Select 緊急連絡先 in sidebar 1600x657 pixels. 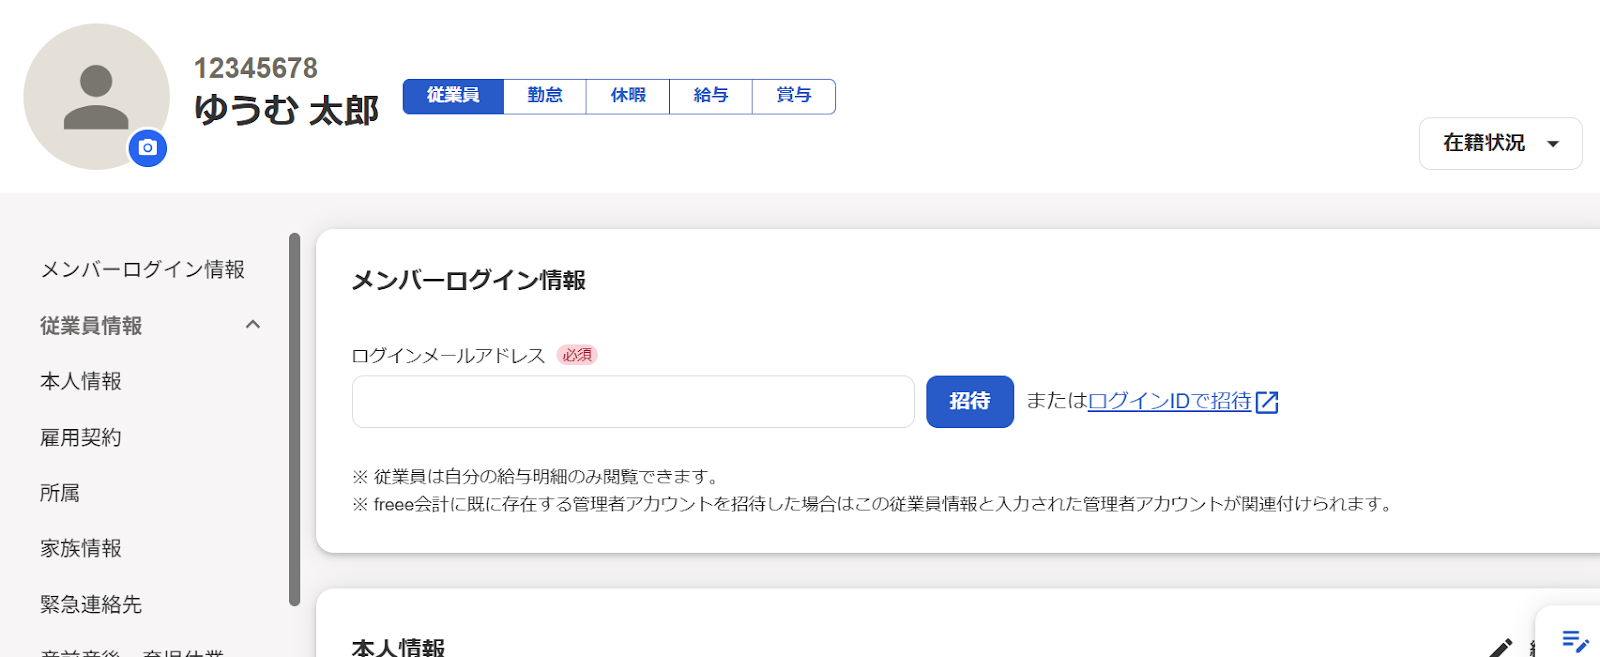[91, 604]
